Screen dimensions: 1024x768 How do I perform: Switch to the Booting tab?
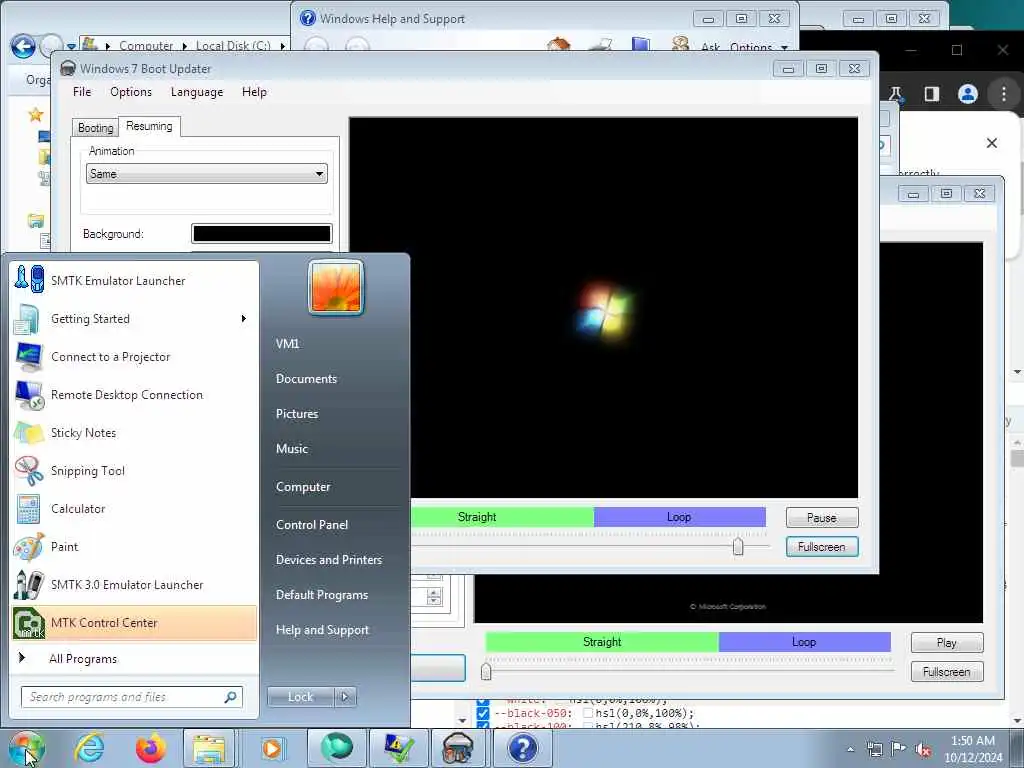tap(95, 127)
